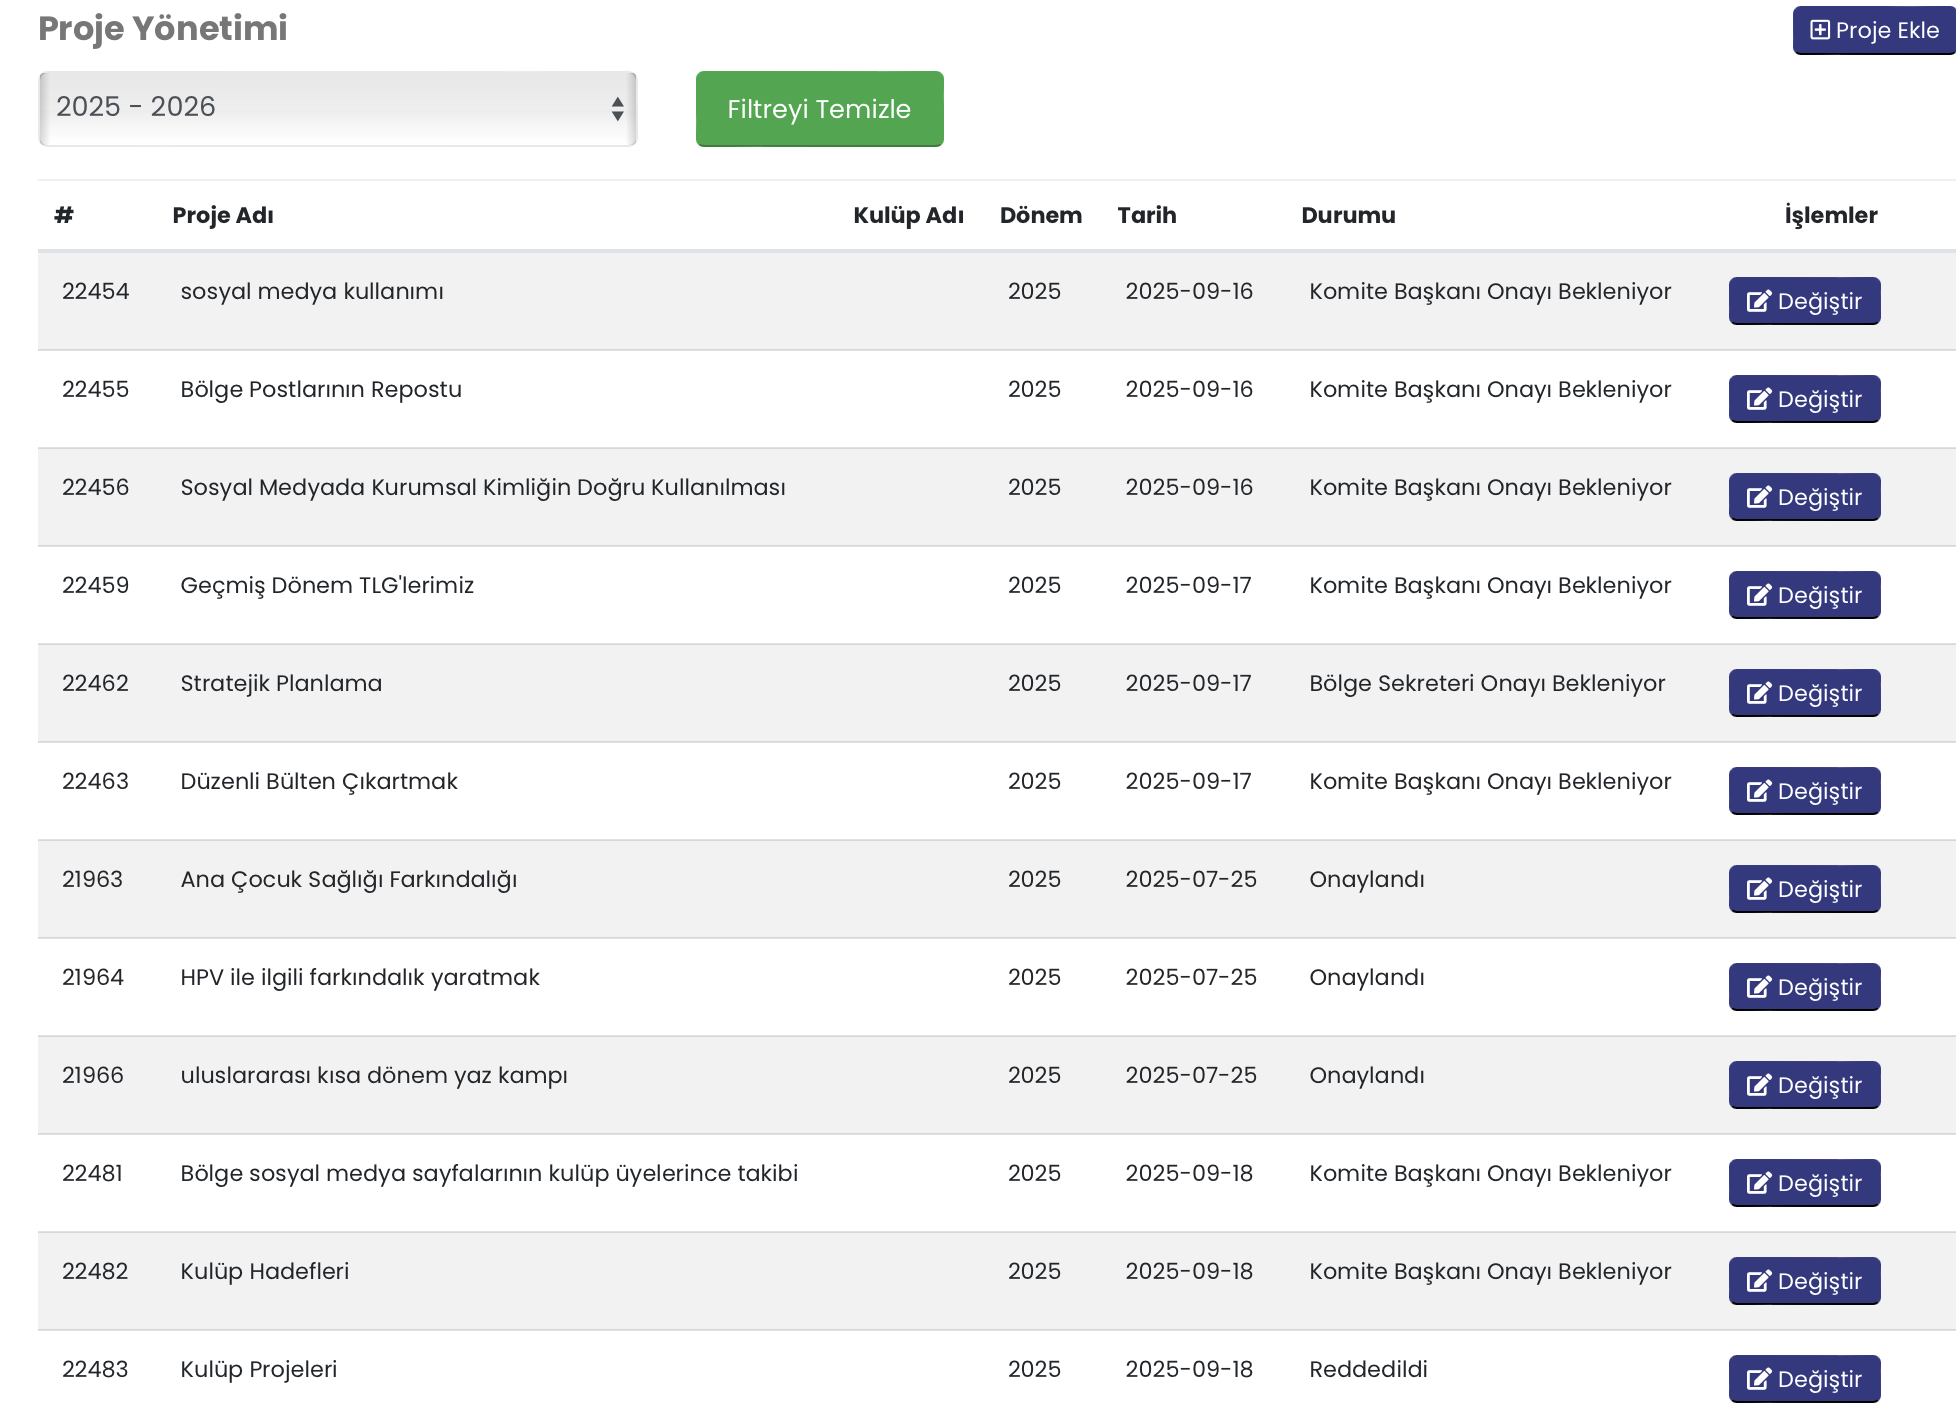Screen dimensions: 1956x1418
Task: Click Değiştir icon for Stratejik Planlama
Action: 1758,693
